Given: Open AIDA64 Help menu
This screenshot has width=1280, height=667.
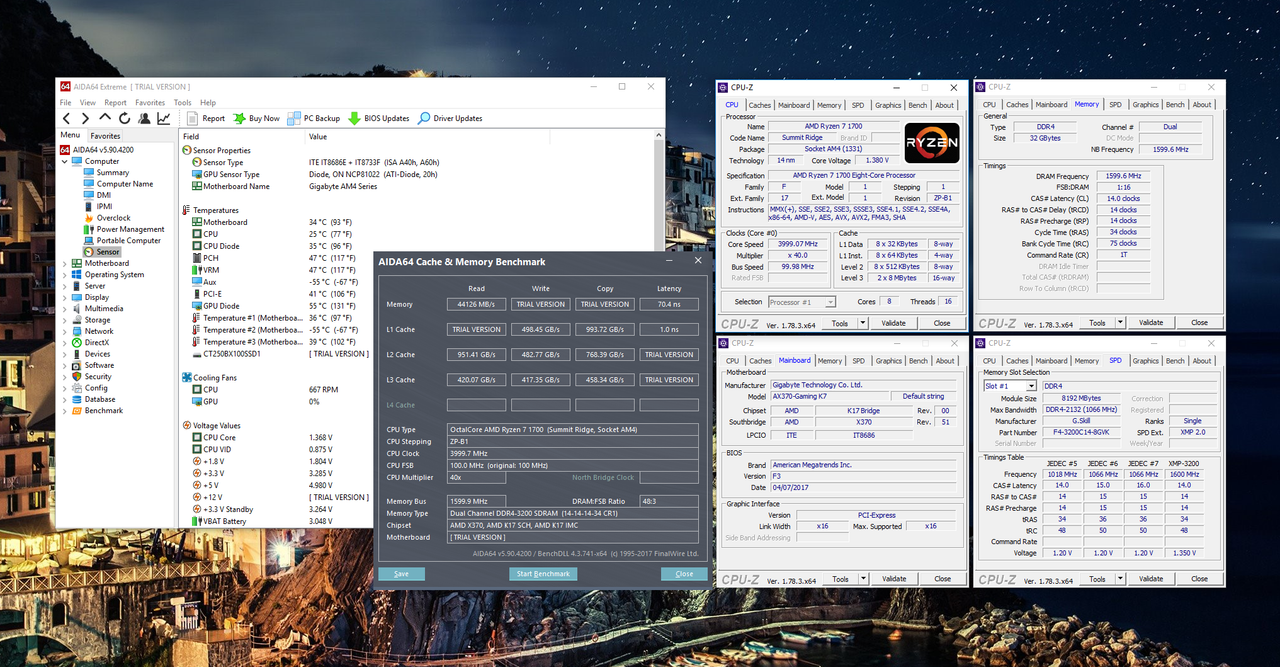Looking at the screenshot, I should (207, 102).
